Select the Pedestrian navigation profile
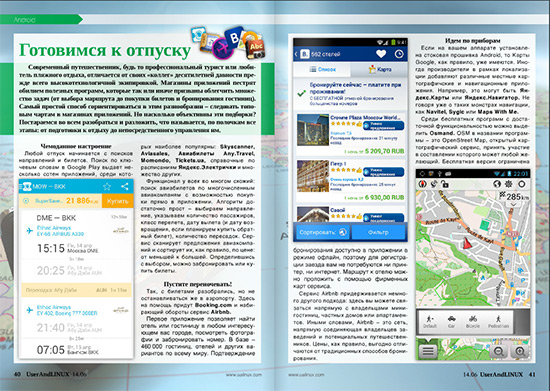 pyautogui.click(x=498, y=322)
